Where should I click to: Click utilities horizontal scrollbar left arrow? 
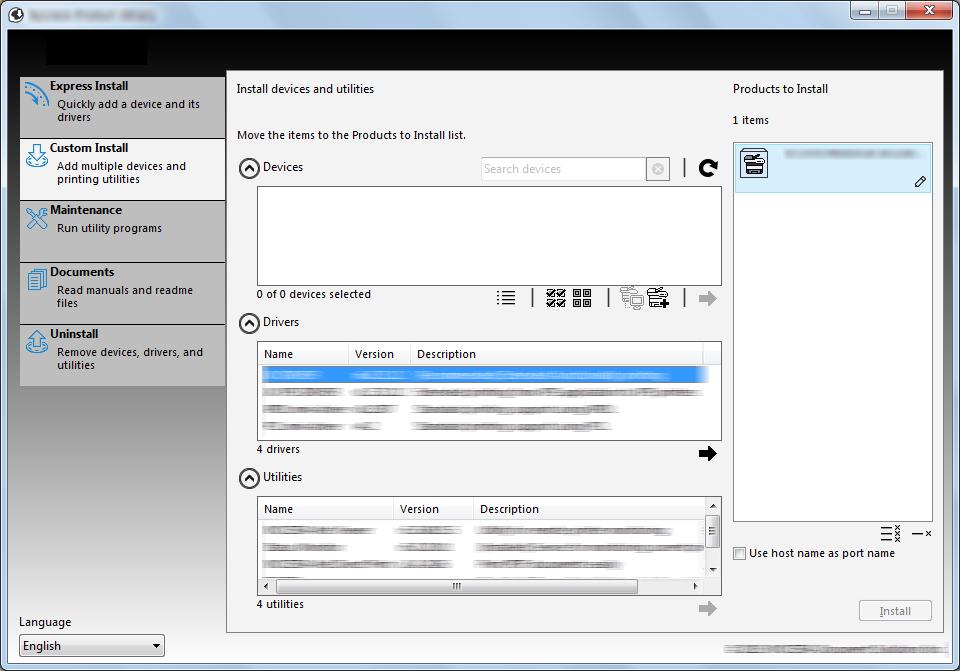tap(266, 586)
